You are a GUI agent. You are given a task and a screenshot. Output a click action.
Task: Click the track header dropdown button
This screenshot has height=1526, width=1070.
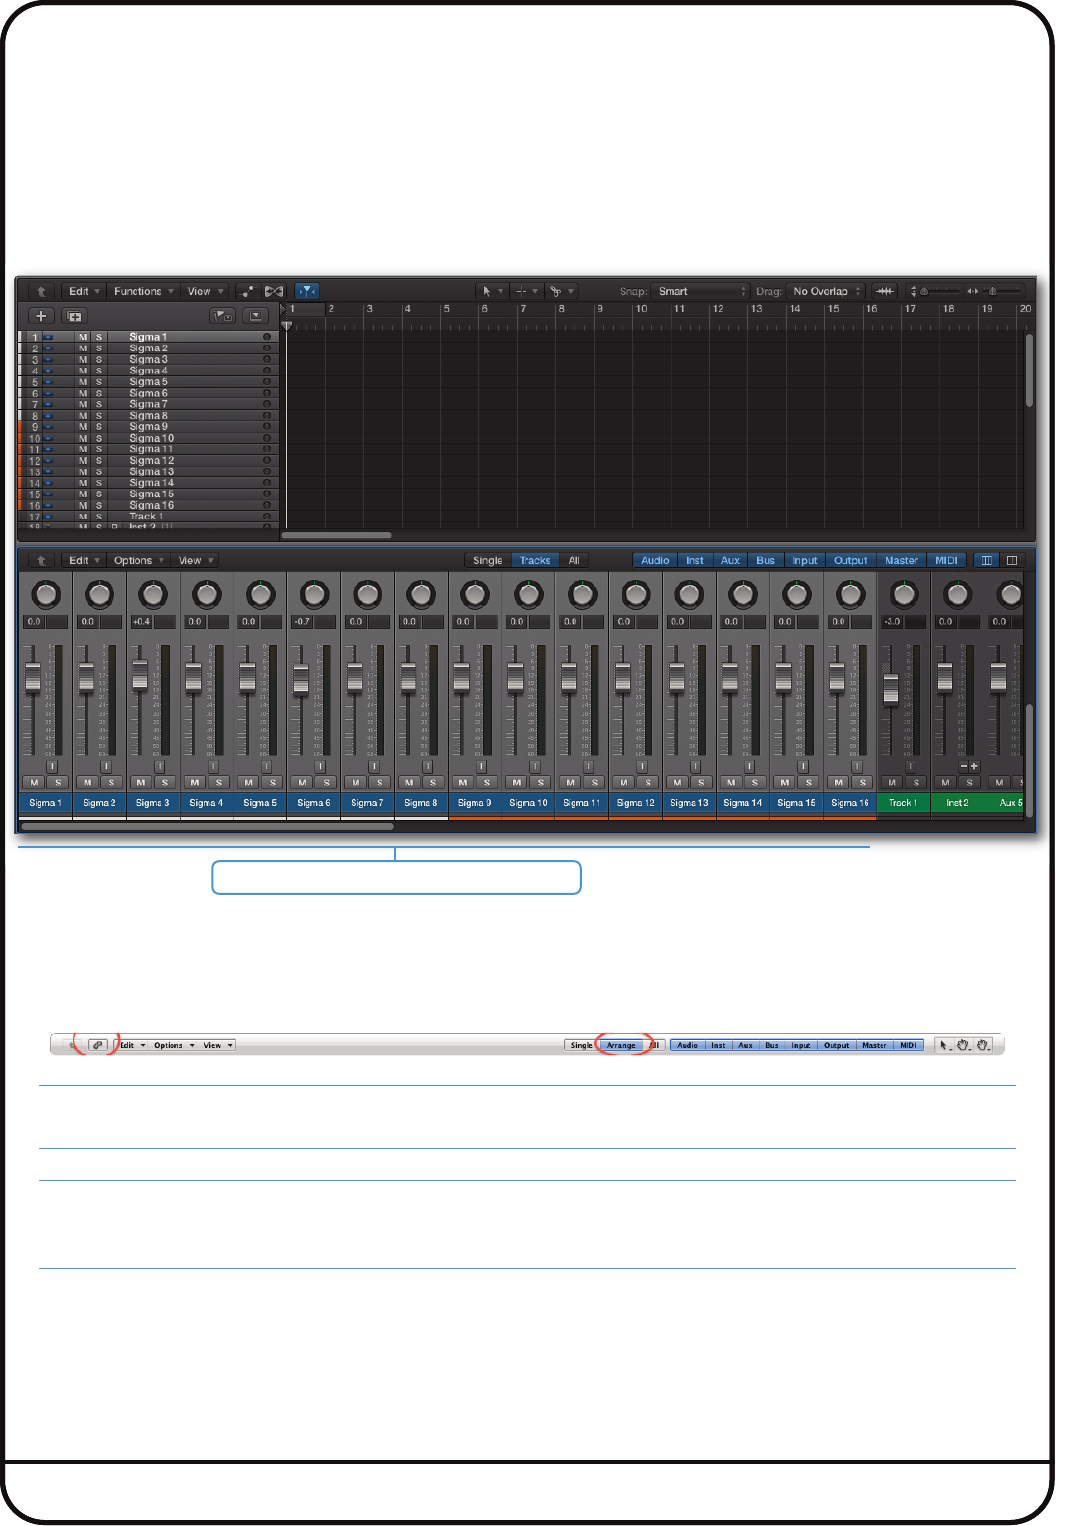click(256, 316)
